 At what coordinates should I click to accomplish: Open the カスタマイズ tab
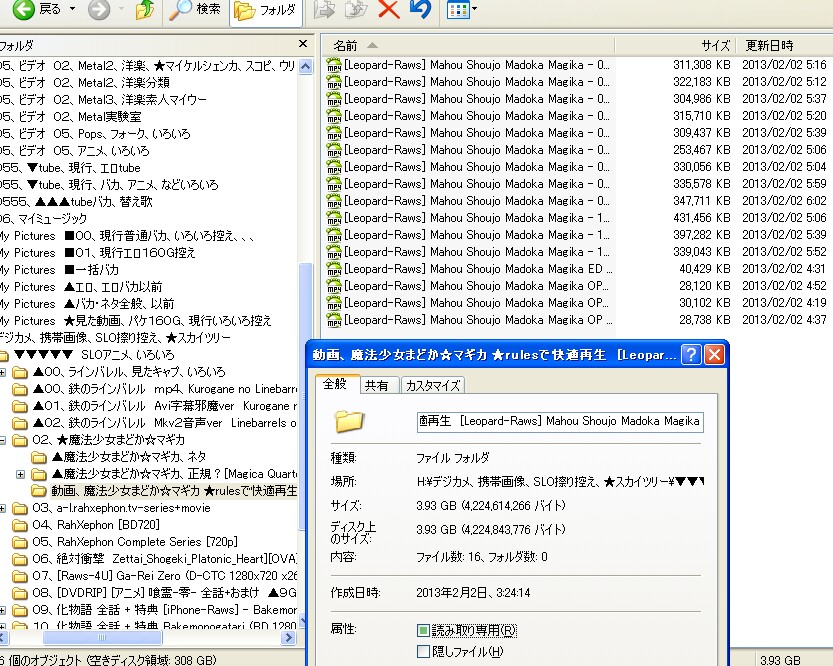[432, 386]
